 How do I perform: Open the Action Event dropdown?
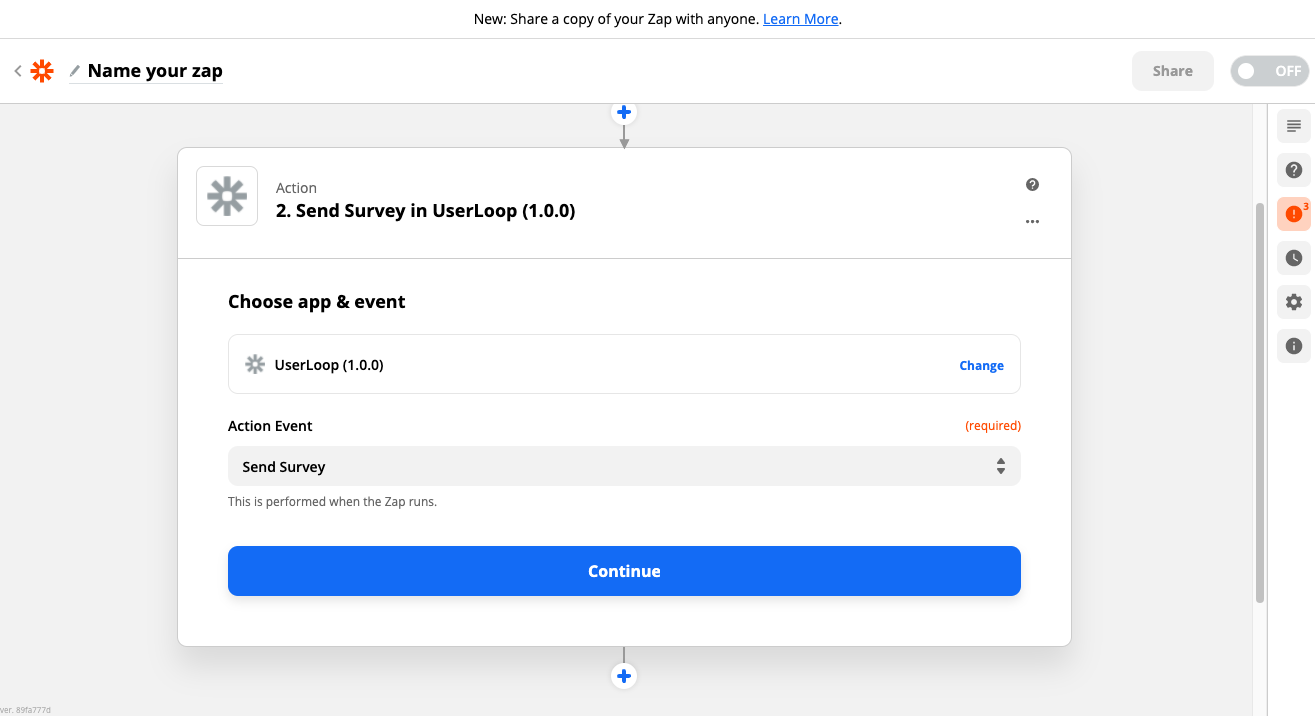624,466
